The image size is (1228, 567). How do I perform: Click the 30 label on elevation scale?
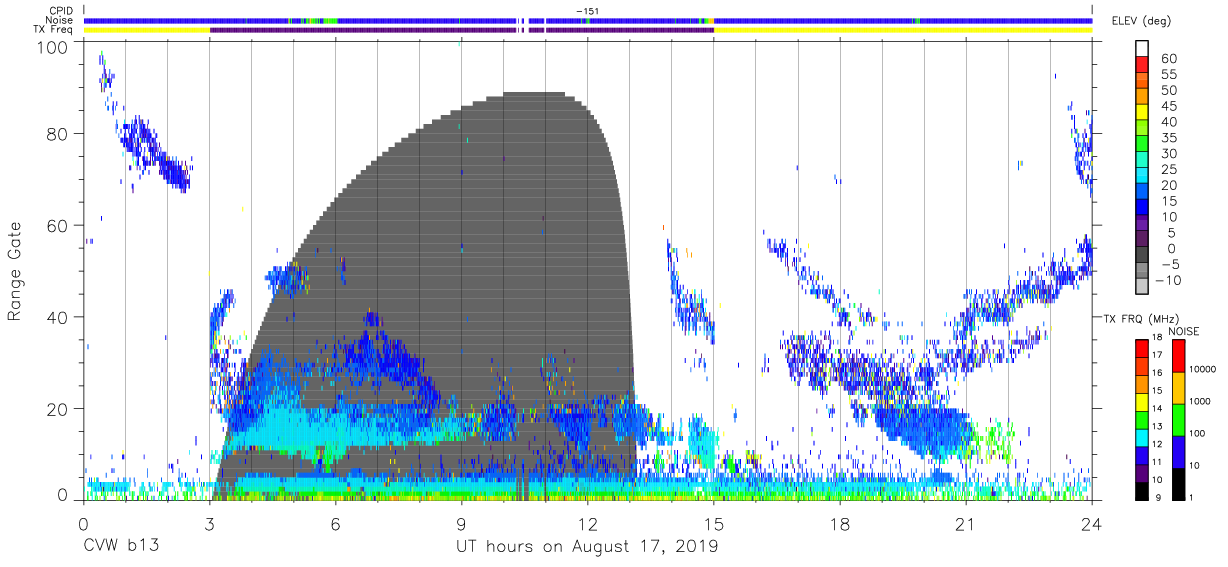pyautogui.click(x=1168, y=154)
